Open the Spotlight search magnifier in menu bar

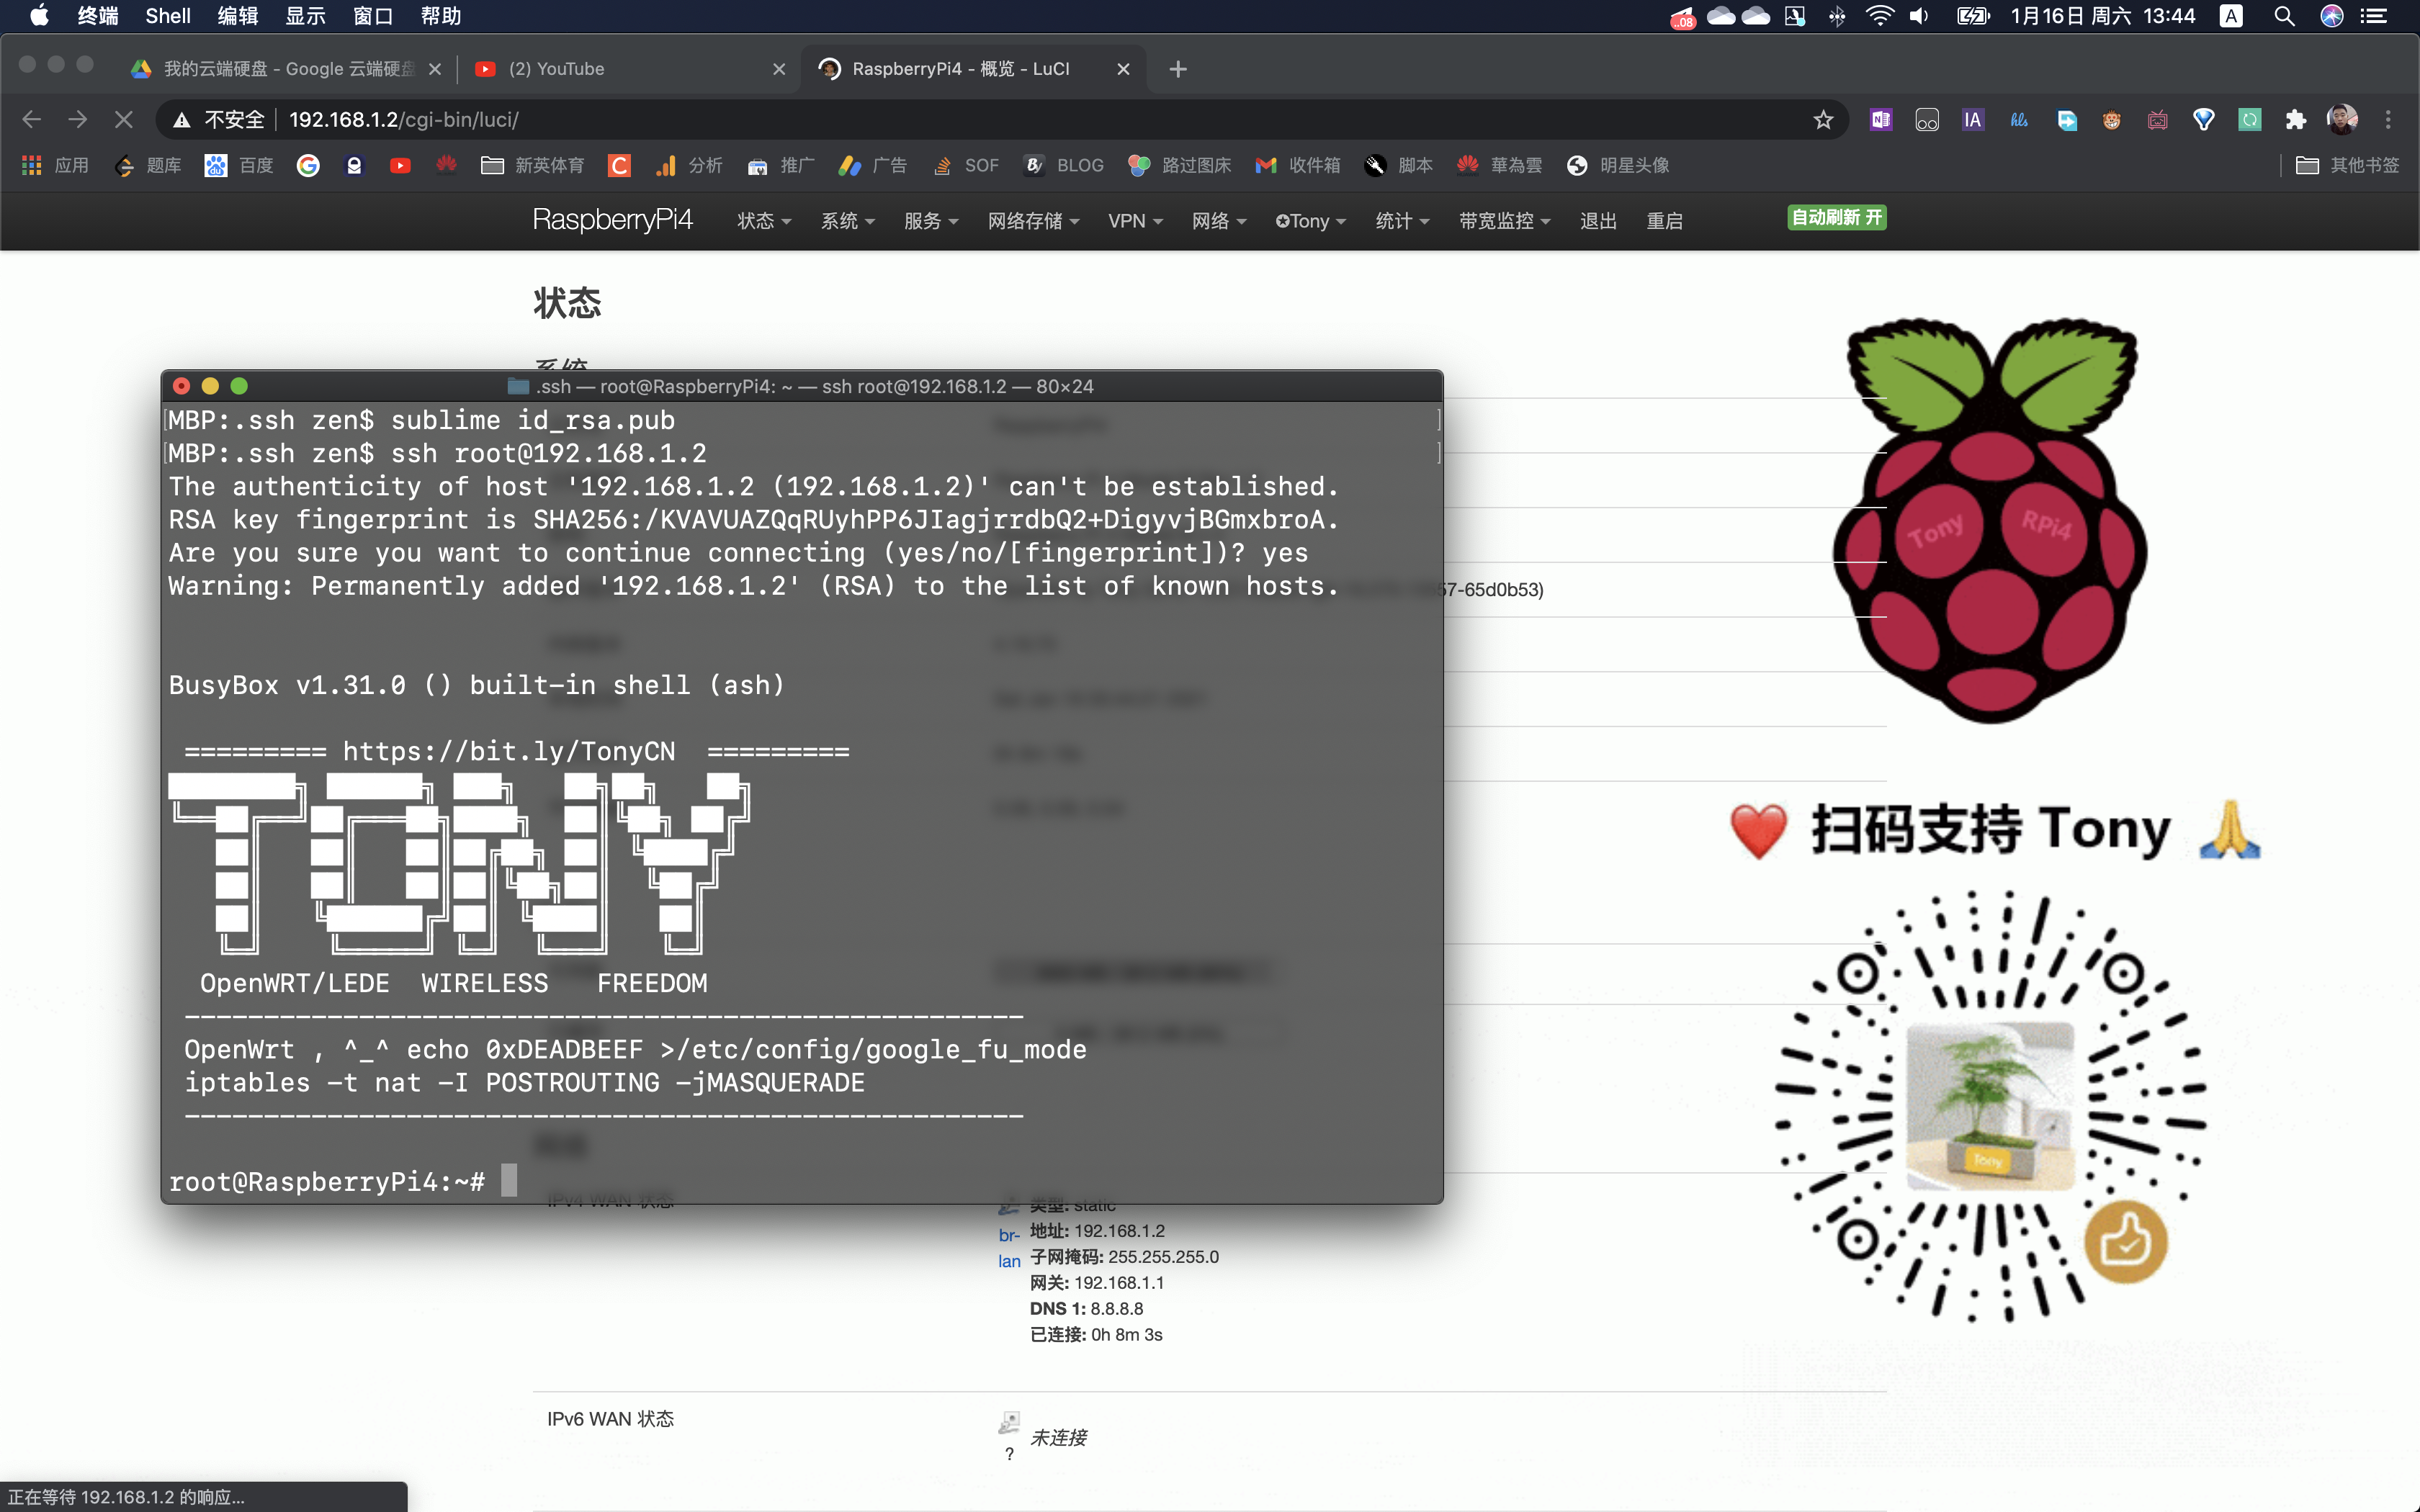(2284, 16)
